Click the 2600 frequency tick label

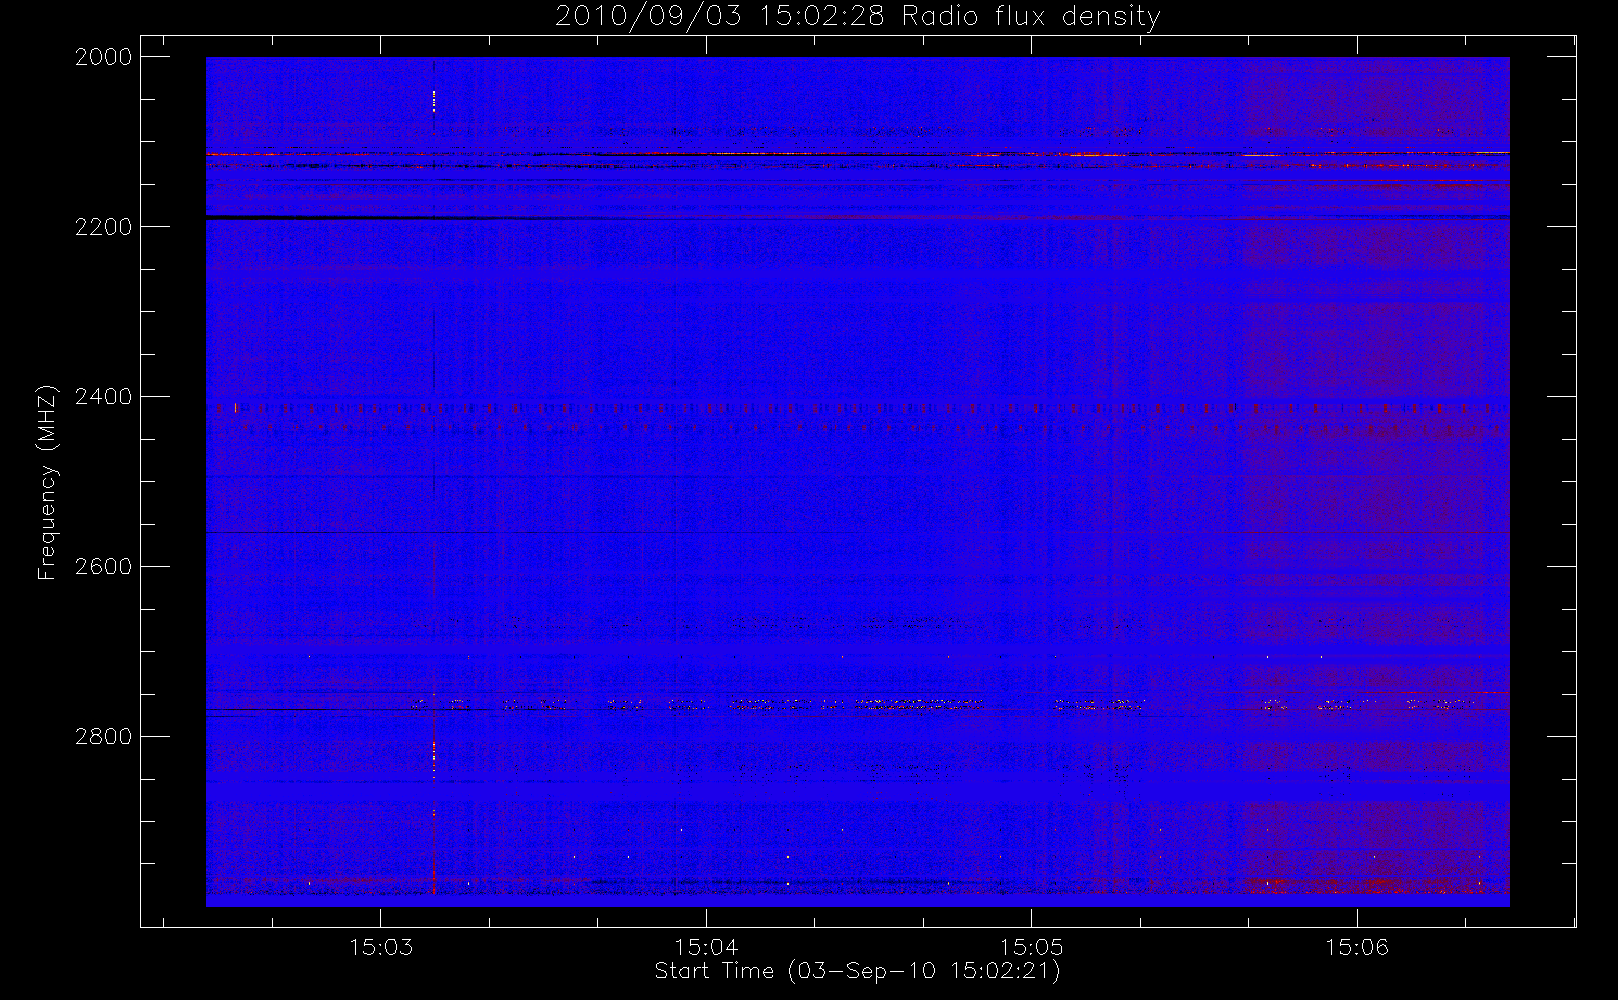click(x=104, y=567)
